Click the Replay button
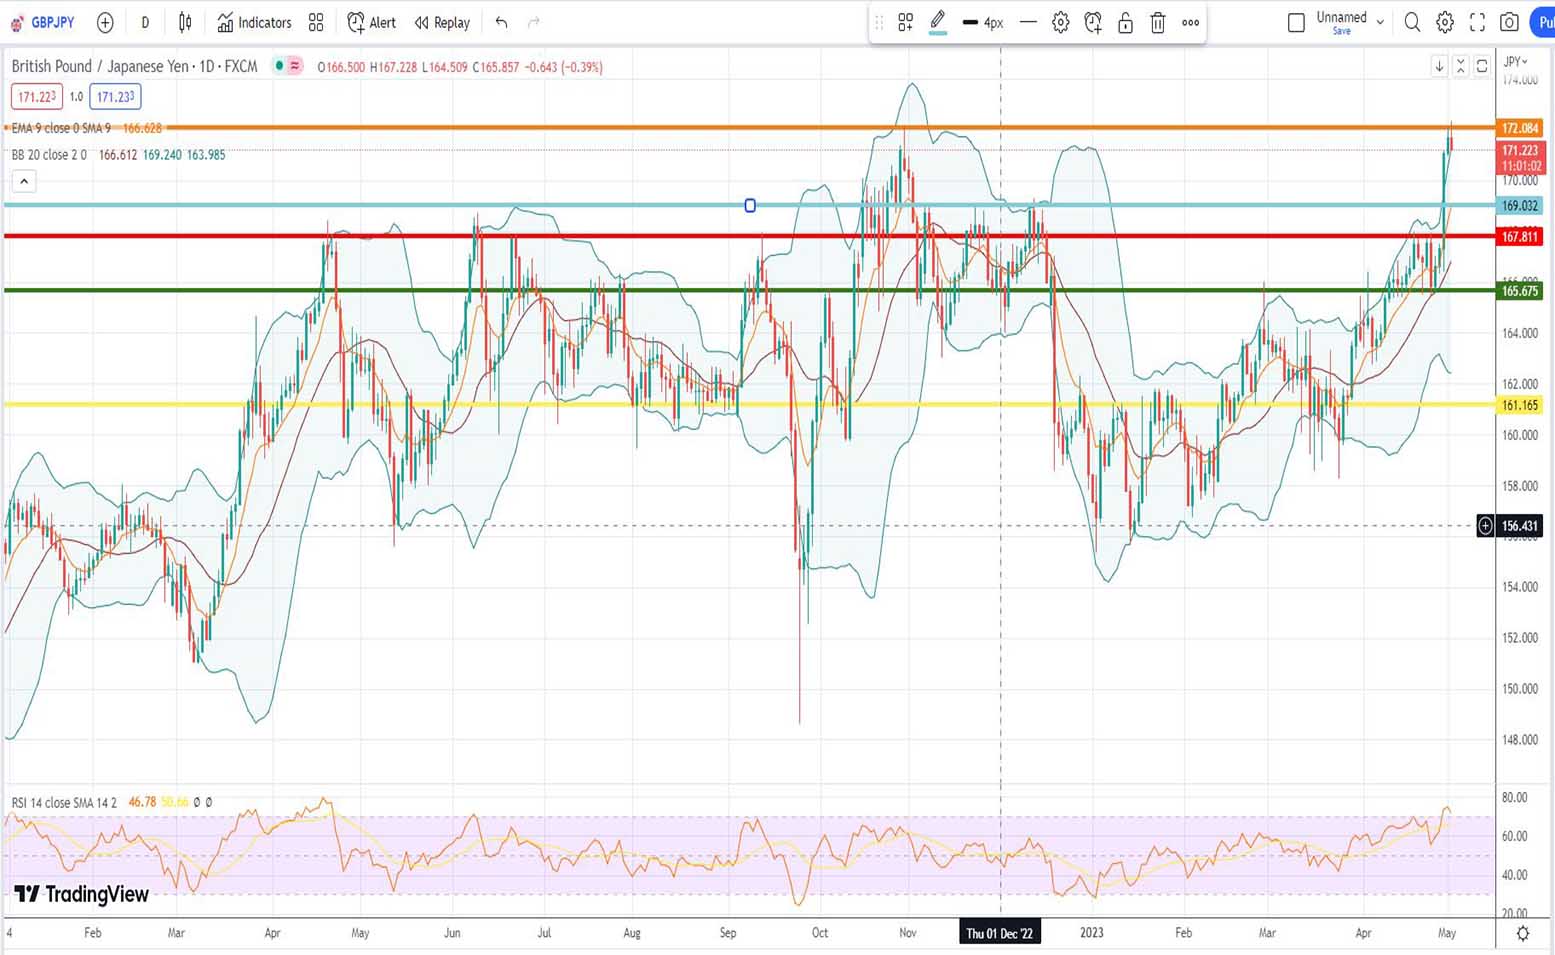The height and width of the screenshot is (955, 1555). [442, 22]
